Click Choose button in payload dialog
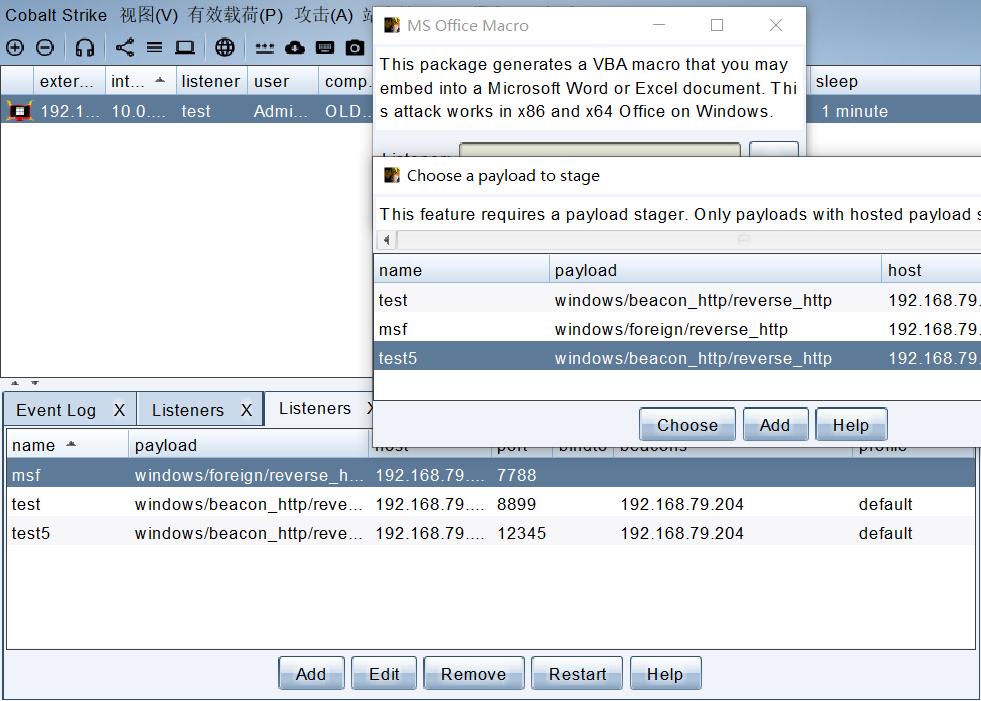981x701 pixels. point(687,424)
